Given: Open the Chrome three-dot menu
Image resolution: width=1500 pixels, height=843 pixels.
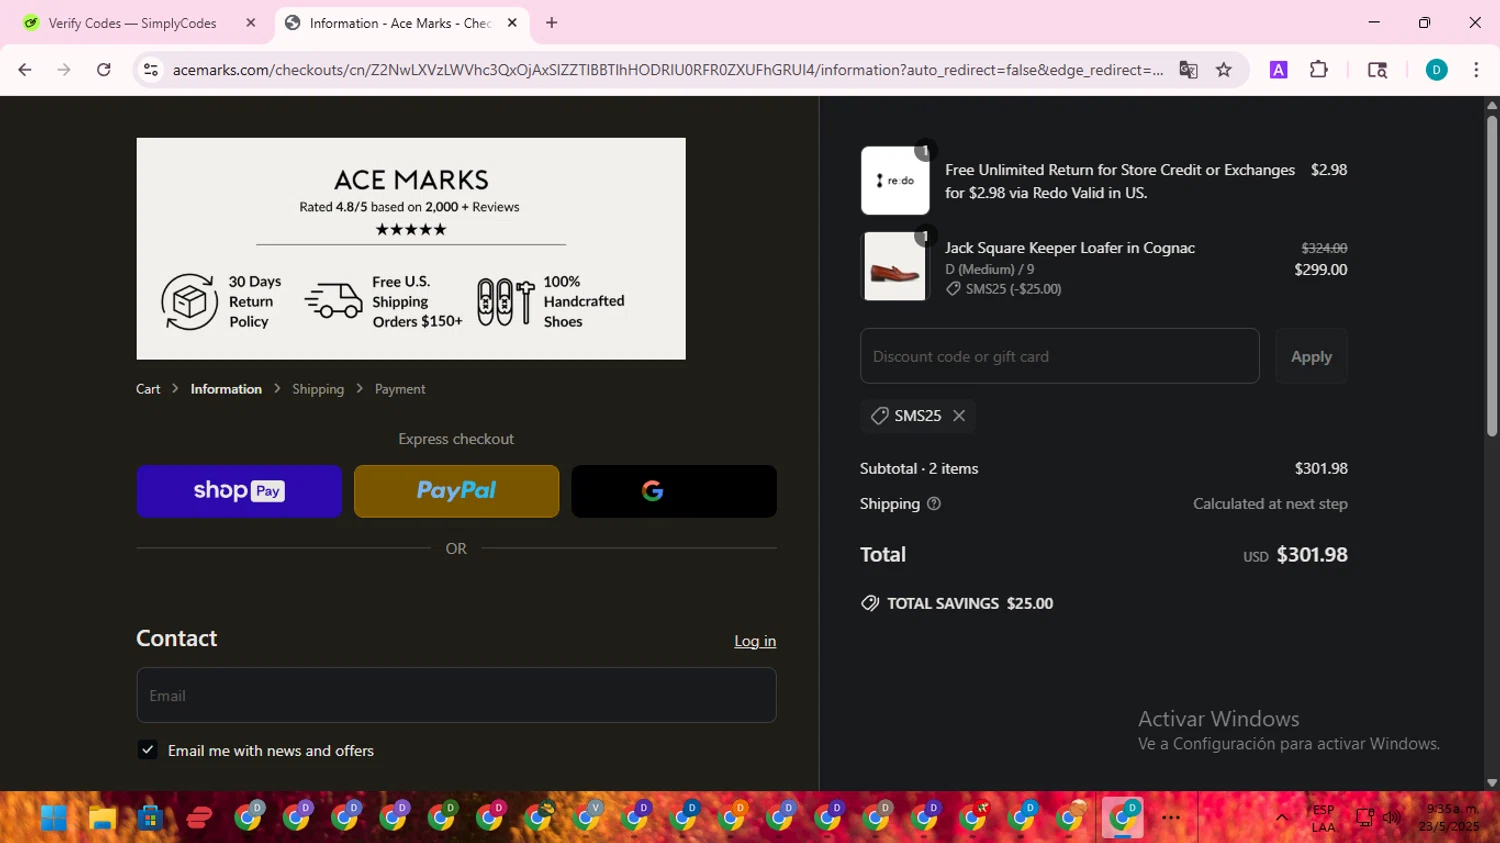Looking at the screenshot, I should coord(1476,70).
